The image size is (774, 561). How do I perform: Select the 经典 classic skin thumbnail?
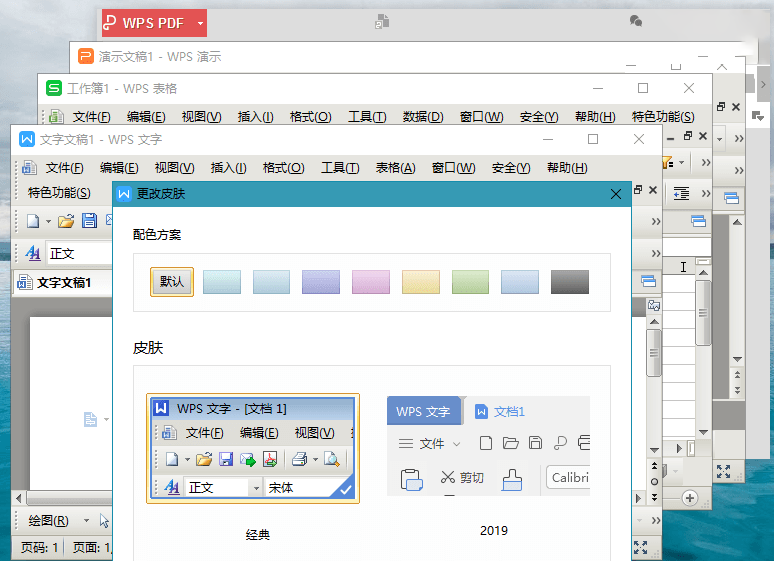tap(253, 448)
